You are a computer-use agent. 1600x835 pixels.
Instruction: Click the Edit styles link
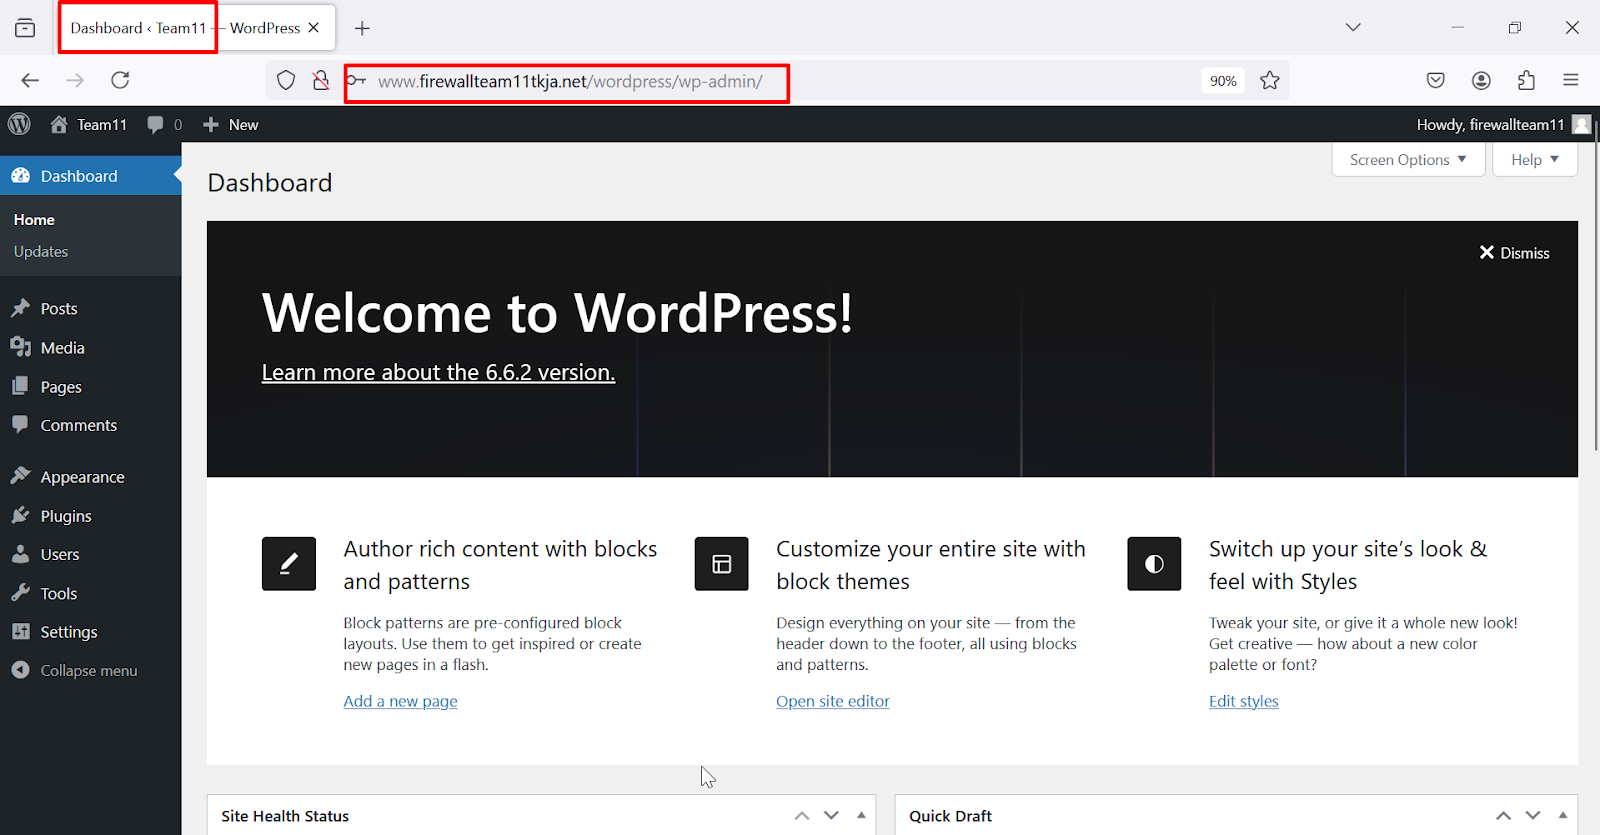click(1243, 701)
